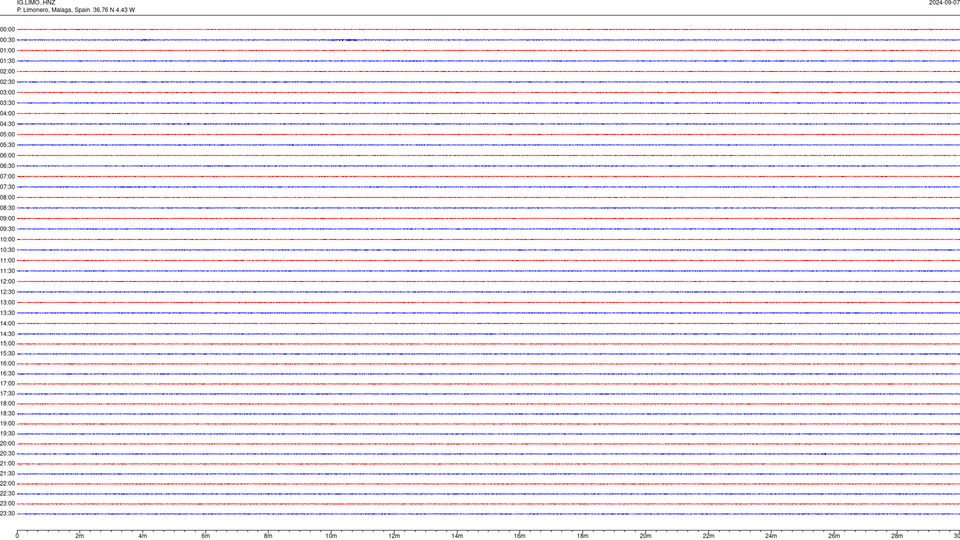Select the 01:30 time label
This screenshot has height=540, width=960.
7,61
